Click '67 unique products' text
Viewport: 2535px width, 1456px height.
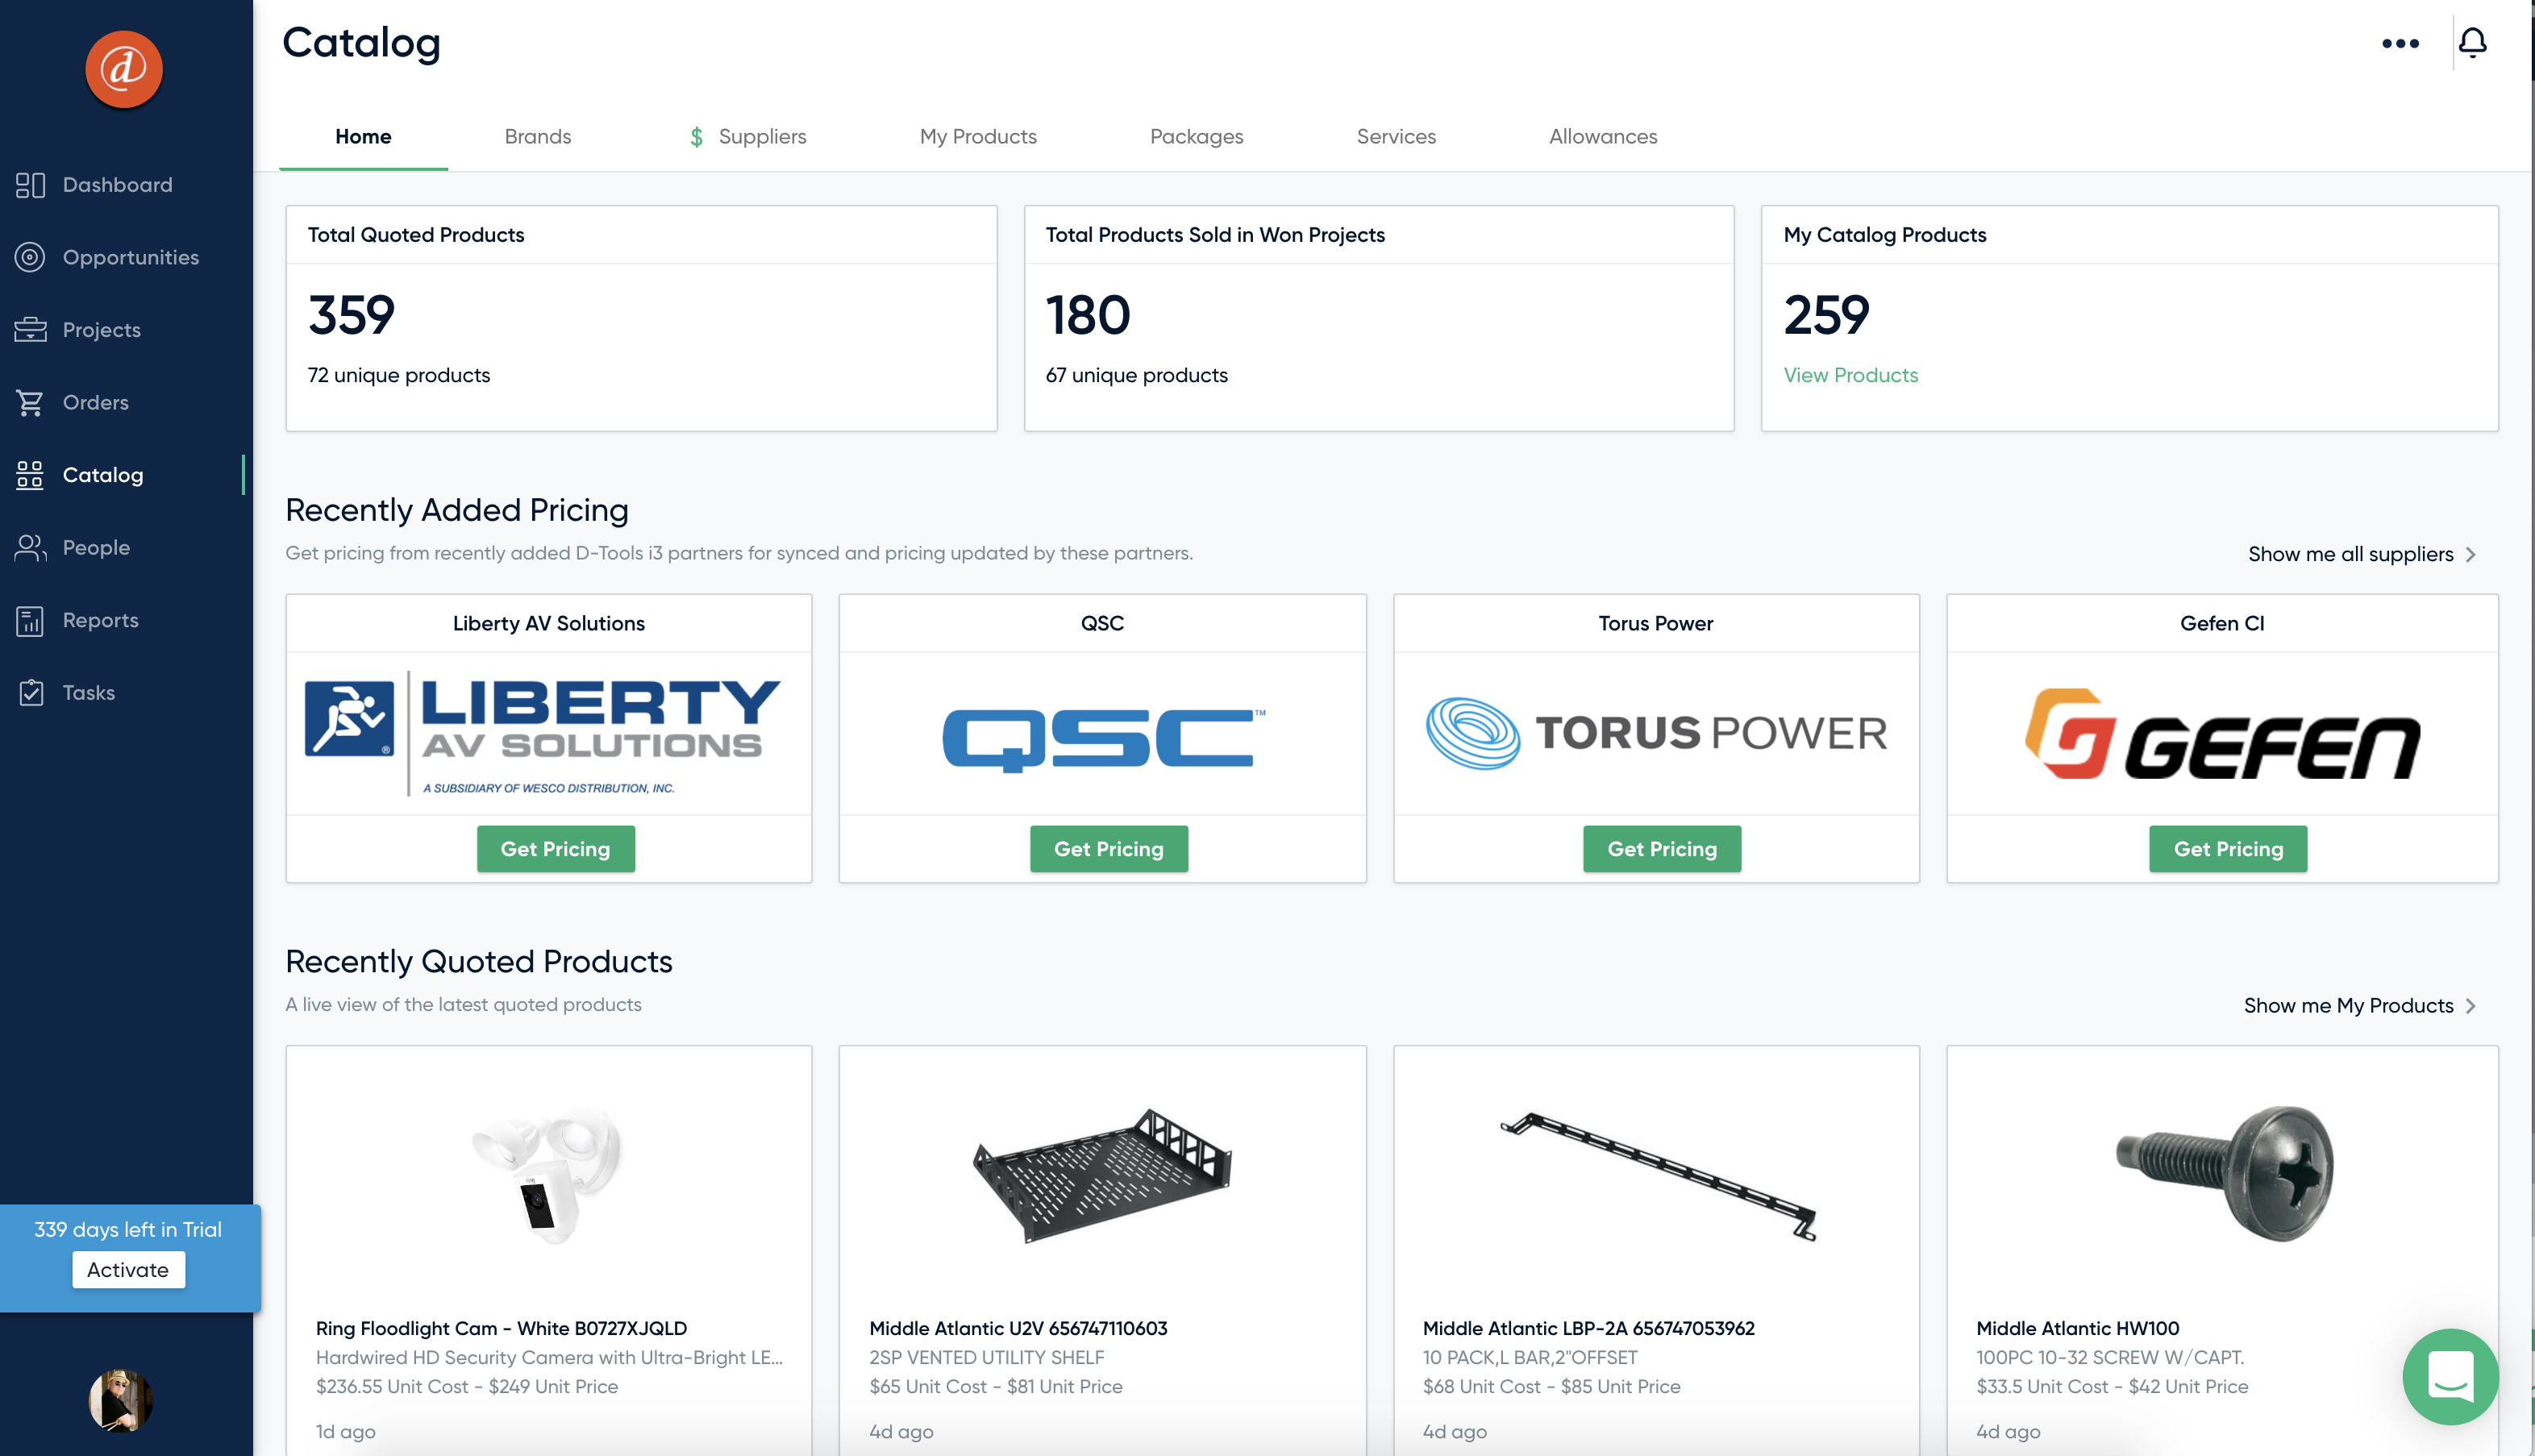pyautogui.click(x=1136, y=375)
